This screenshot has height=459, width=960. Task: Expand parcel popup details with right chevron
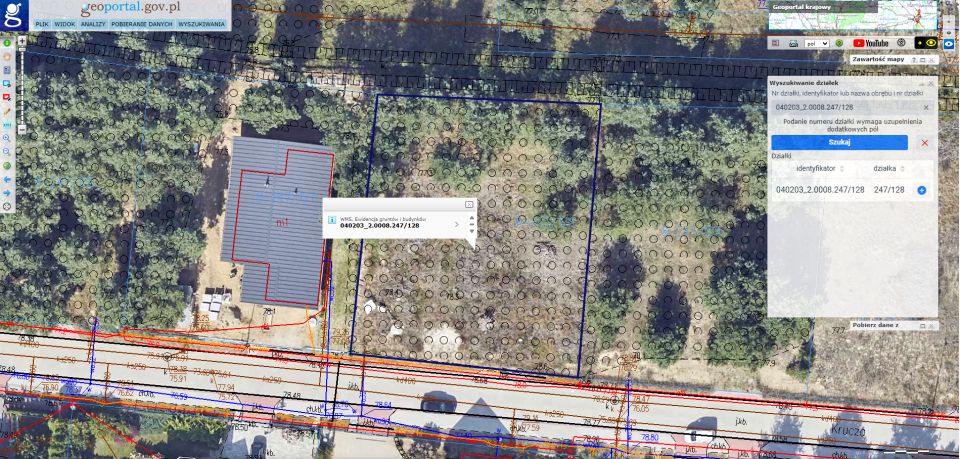(456, 224)
